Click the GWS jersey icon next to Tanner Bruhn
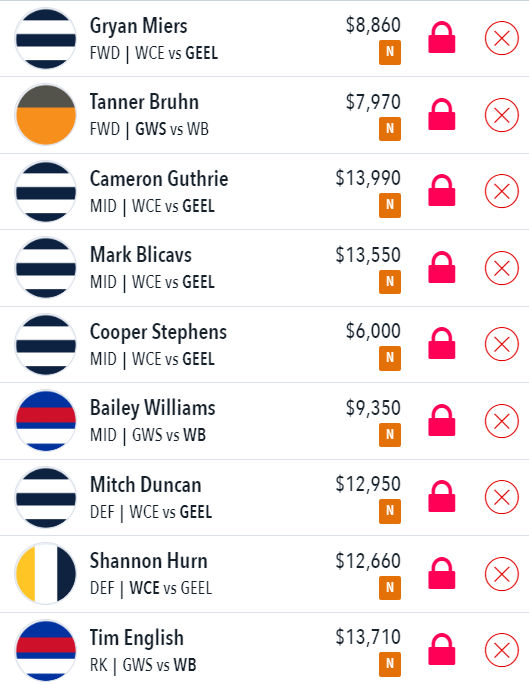Screen dimensions: 529x685 (x=46, y=115)
